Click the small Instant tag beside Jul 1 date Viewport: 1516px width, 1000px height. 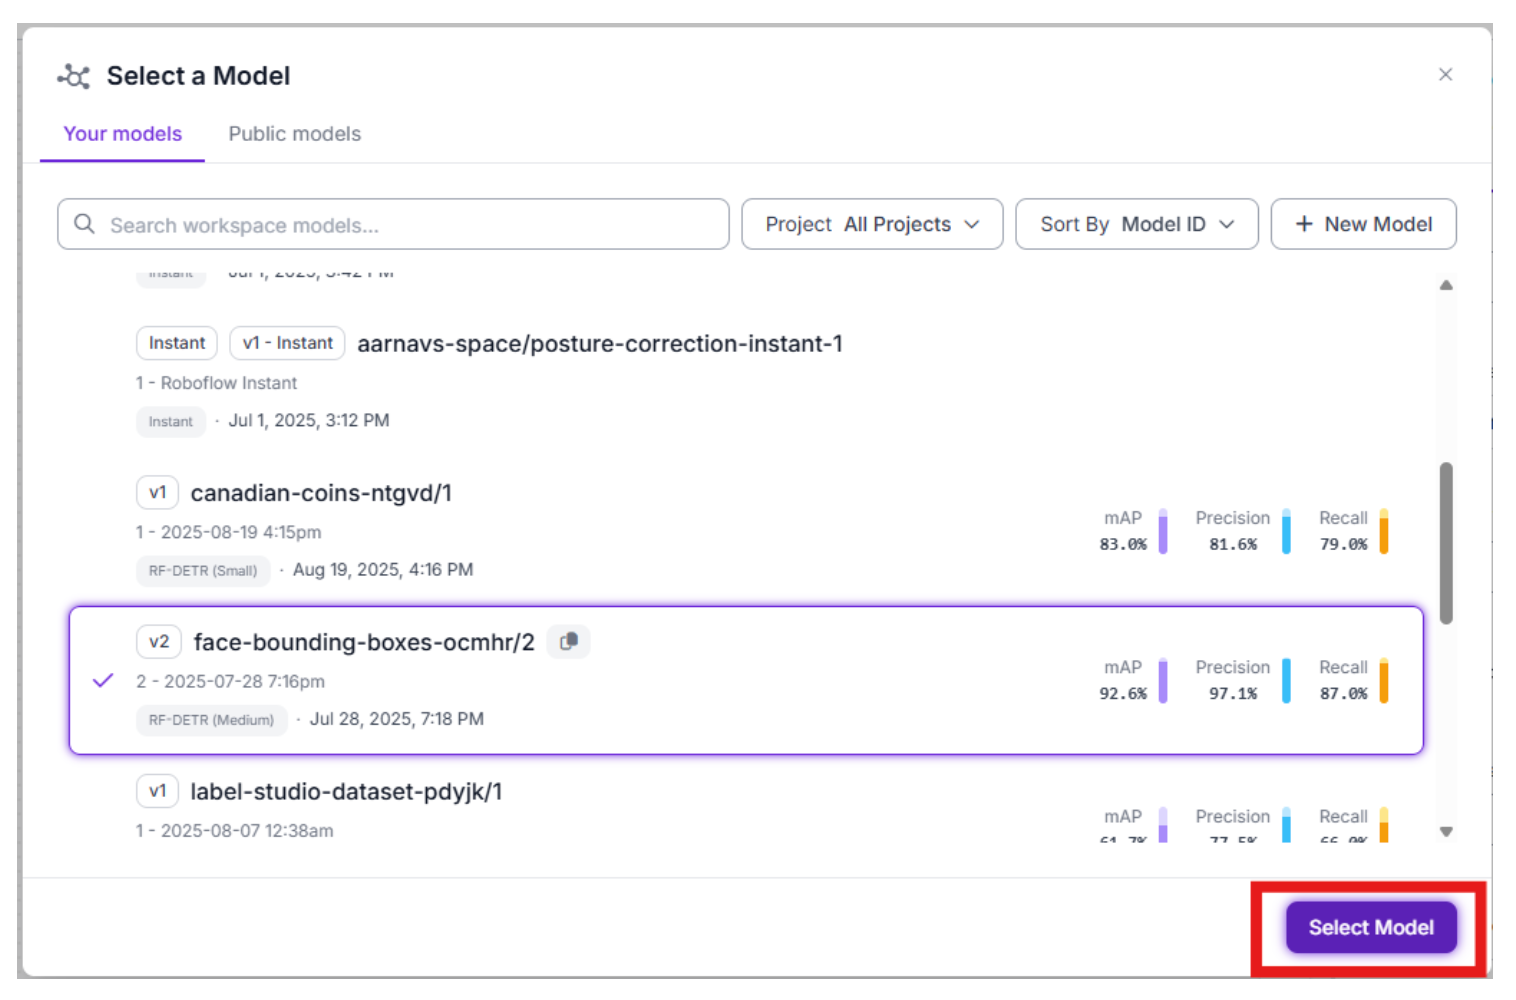pos(171,421)
